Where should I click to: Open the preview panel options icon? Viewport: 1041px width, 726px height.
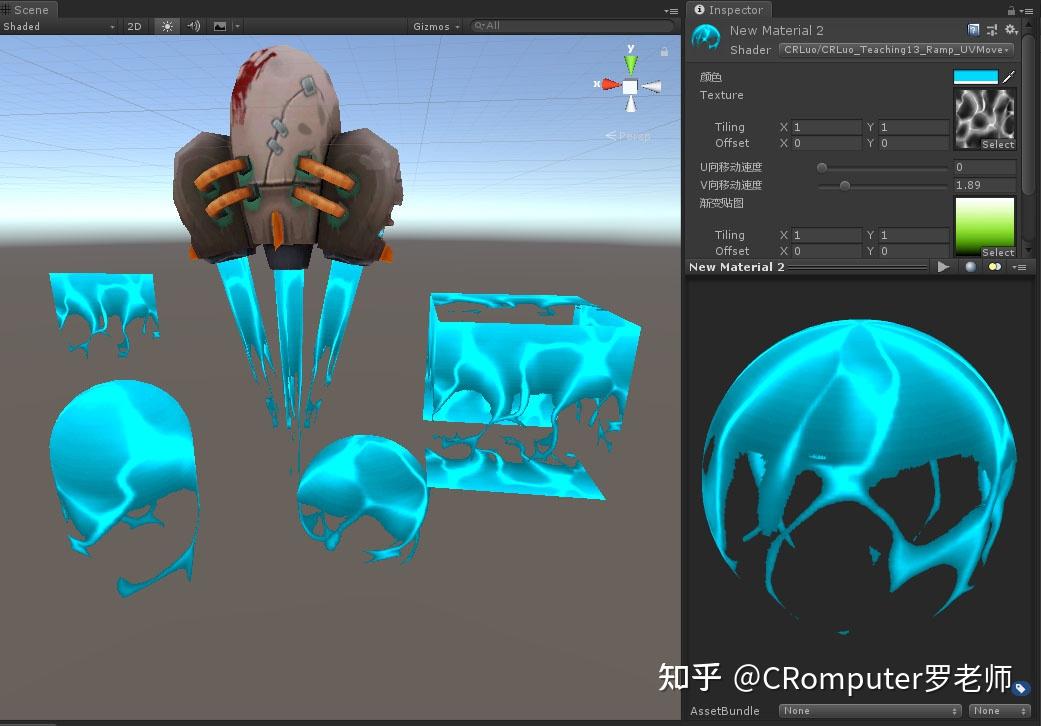pyautogui.click(x=1019, y=267)
